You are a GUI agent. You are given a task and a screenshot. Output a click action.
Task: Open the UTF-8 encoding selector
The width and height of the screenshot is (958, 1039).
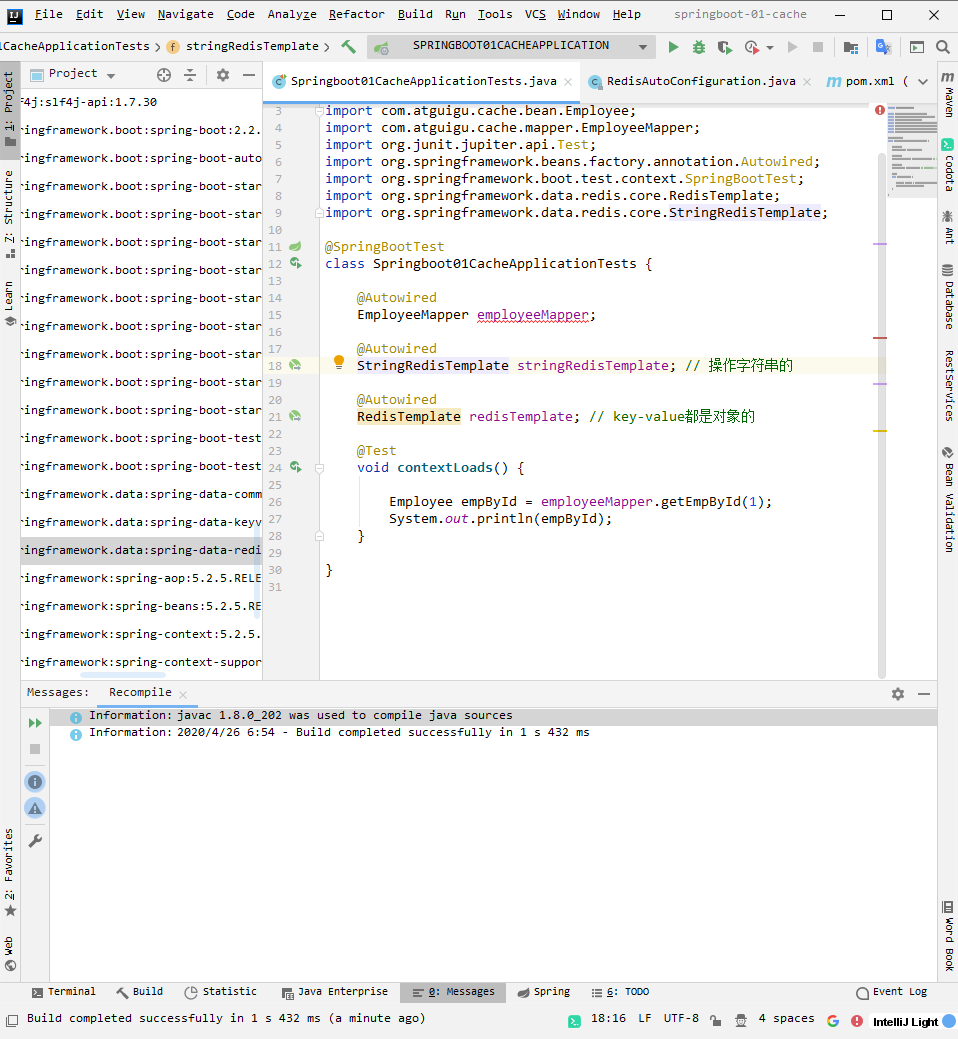tap(681, 1018)
